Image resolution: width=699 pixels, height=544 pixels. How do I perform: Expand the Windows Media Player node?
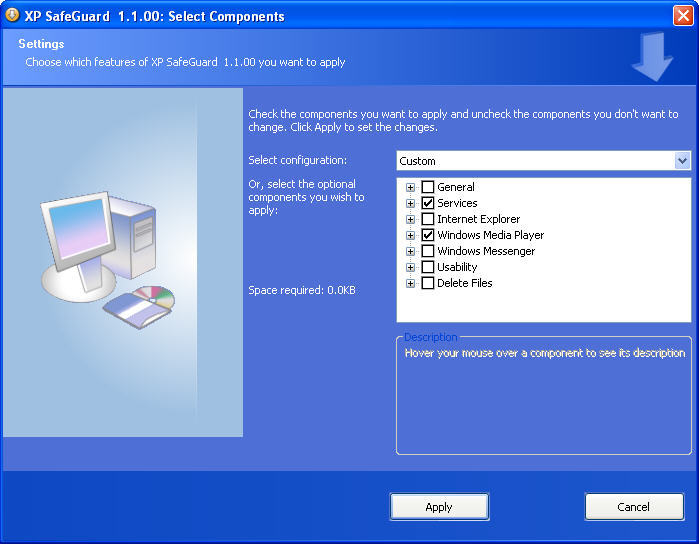click(410, 235)
